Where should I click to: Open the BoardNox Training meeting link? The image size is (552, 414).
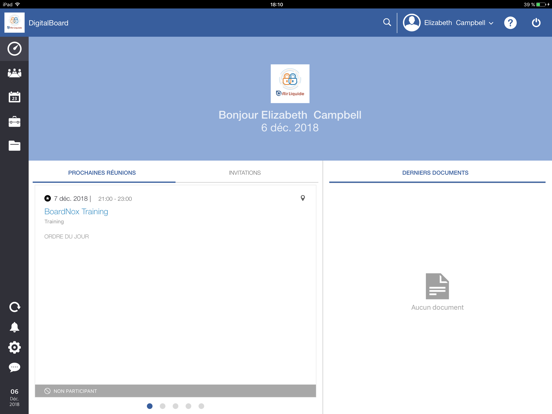click(76, 212)
